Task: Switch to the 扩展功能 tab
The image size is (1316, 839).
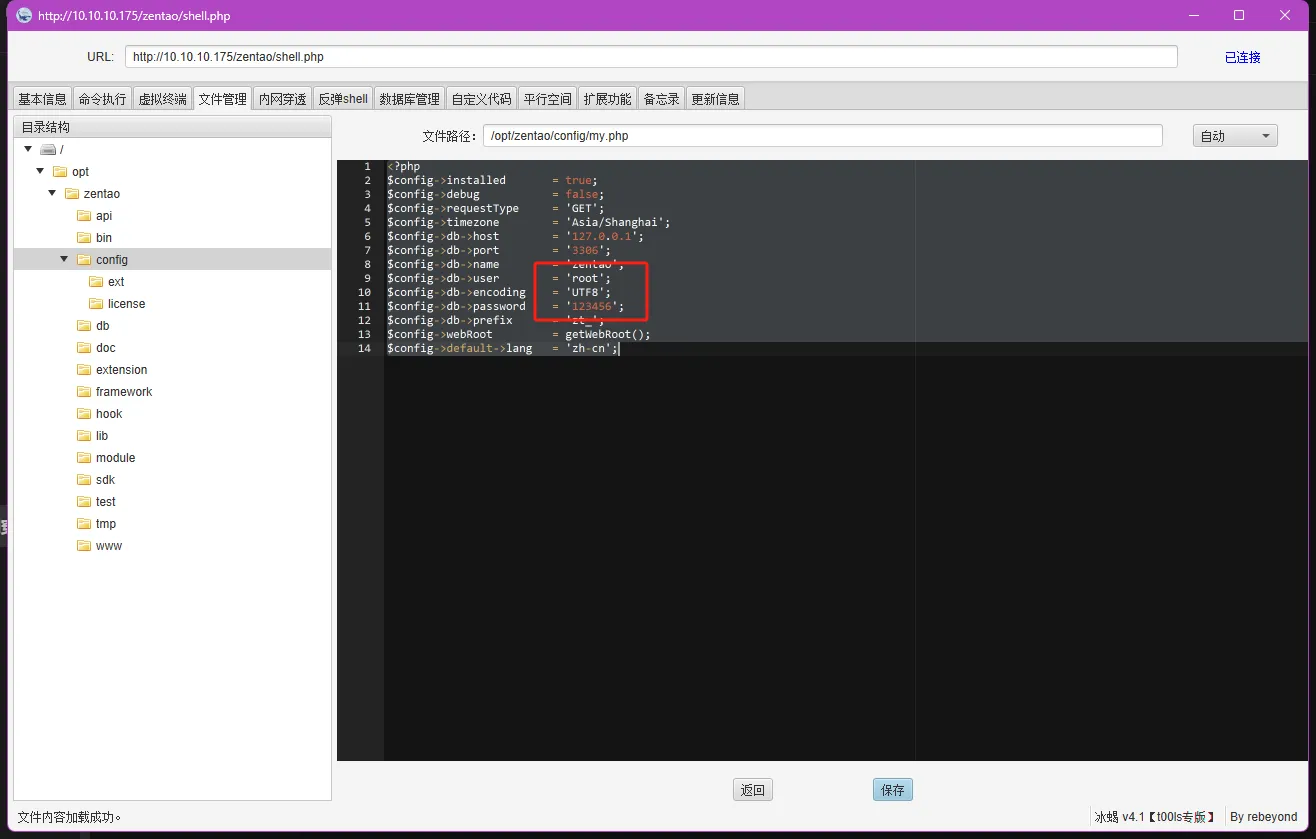Action: tap(607, 99)
